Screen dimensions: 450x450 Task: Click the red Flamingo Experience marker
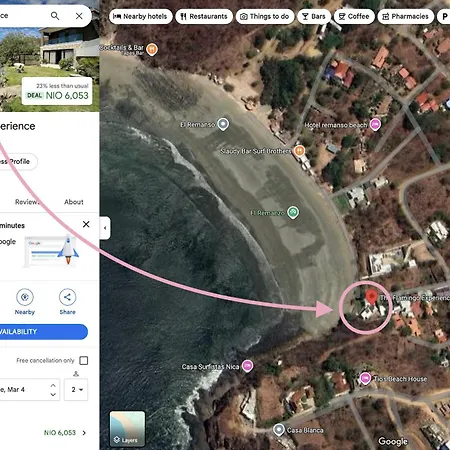click(371, 297)
